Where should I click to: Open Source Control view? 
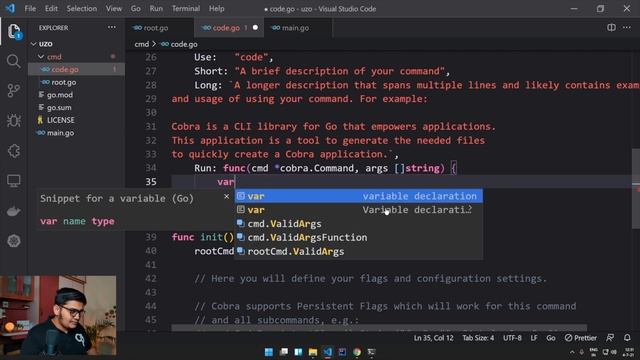tap(13, 91)
